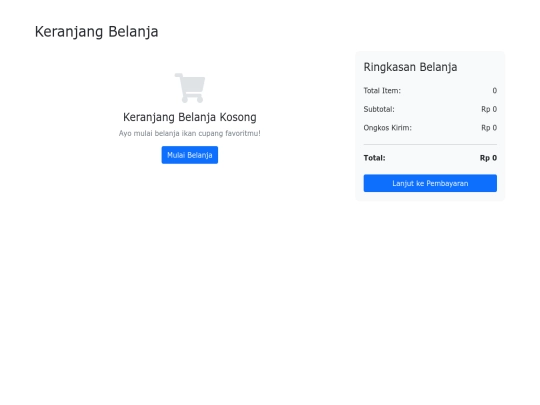Click the Ongkos Kirim: label
Viewport: 540px width, 405px height.
coord(387,128)
